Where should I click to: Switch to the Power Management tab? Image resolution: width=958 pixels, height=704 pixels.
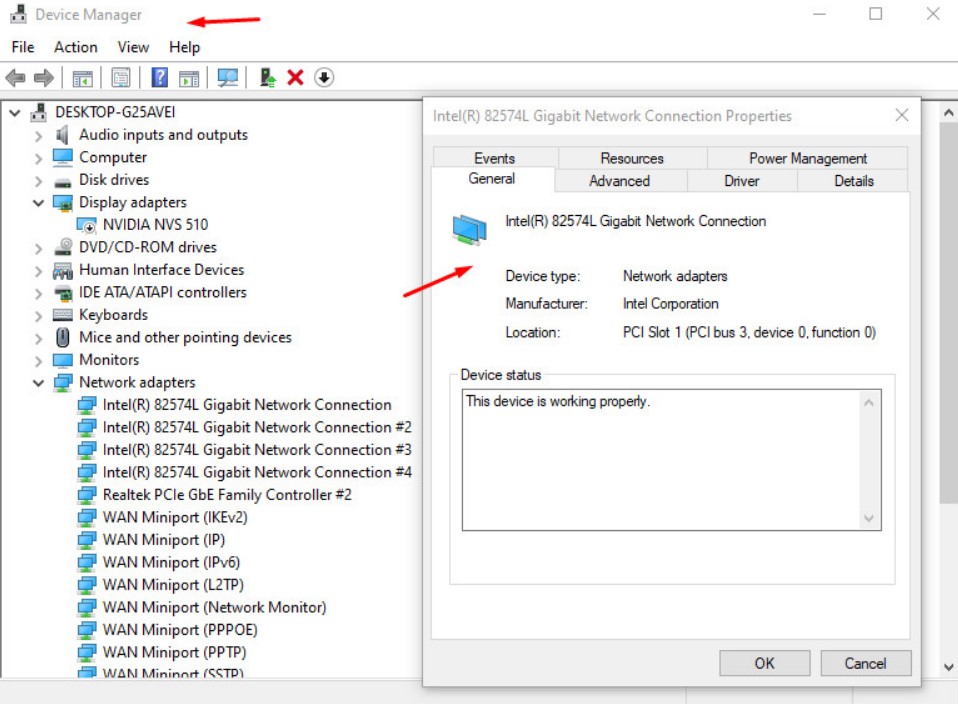coord(808,158)
